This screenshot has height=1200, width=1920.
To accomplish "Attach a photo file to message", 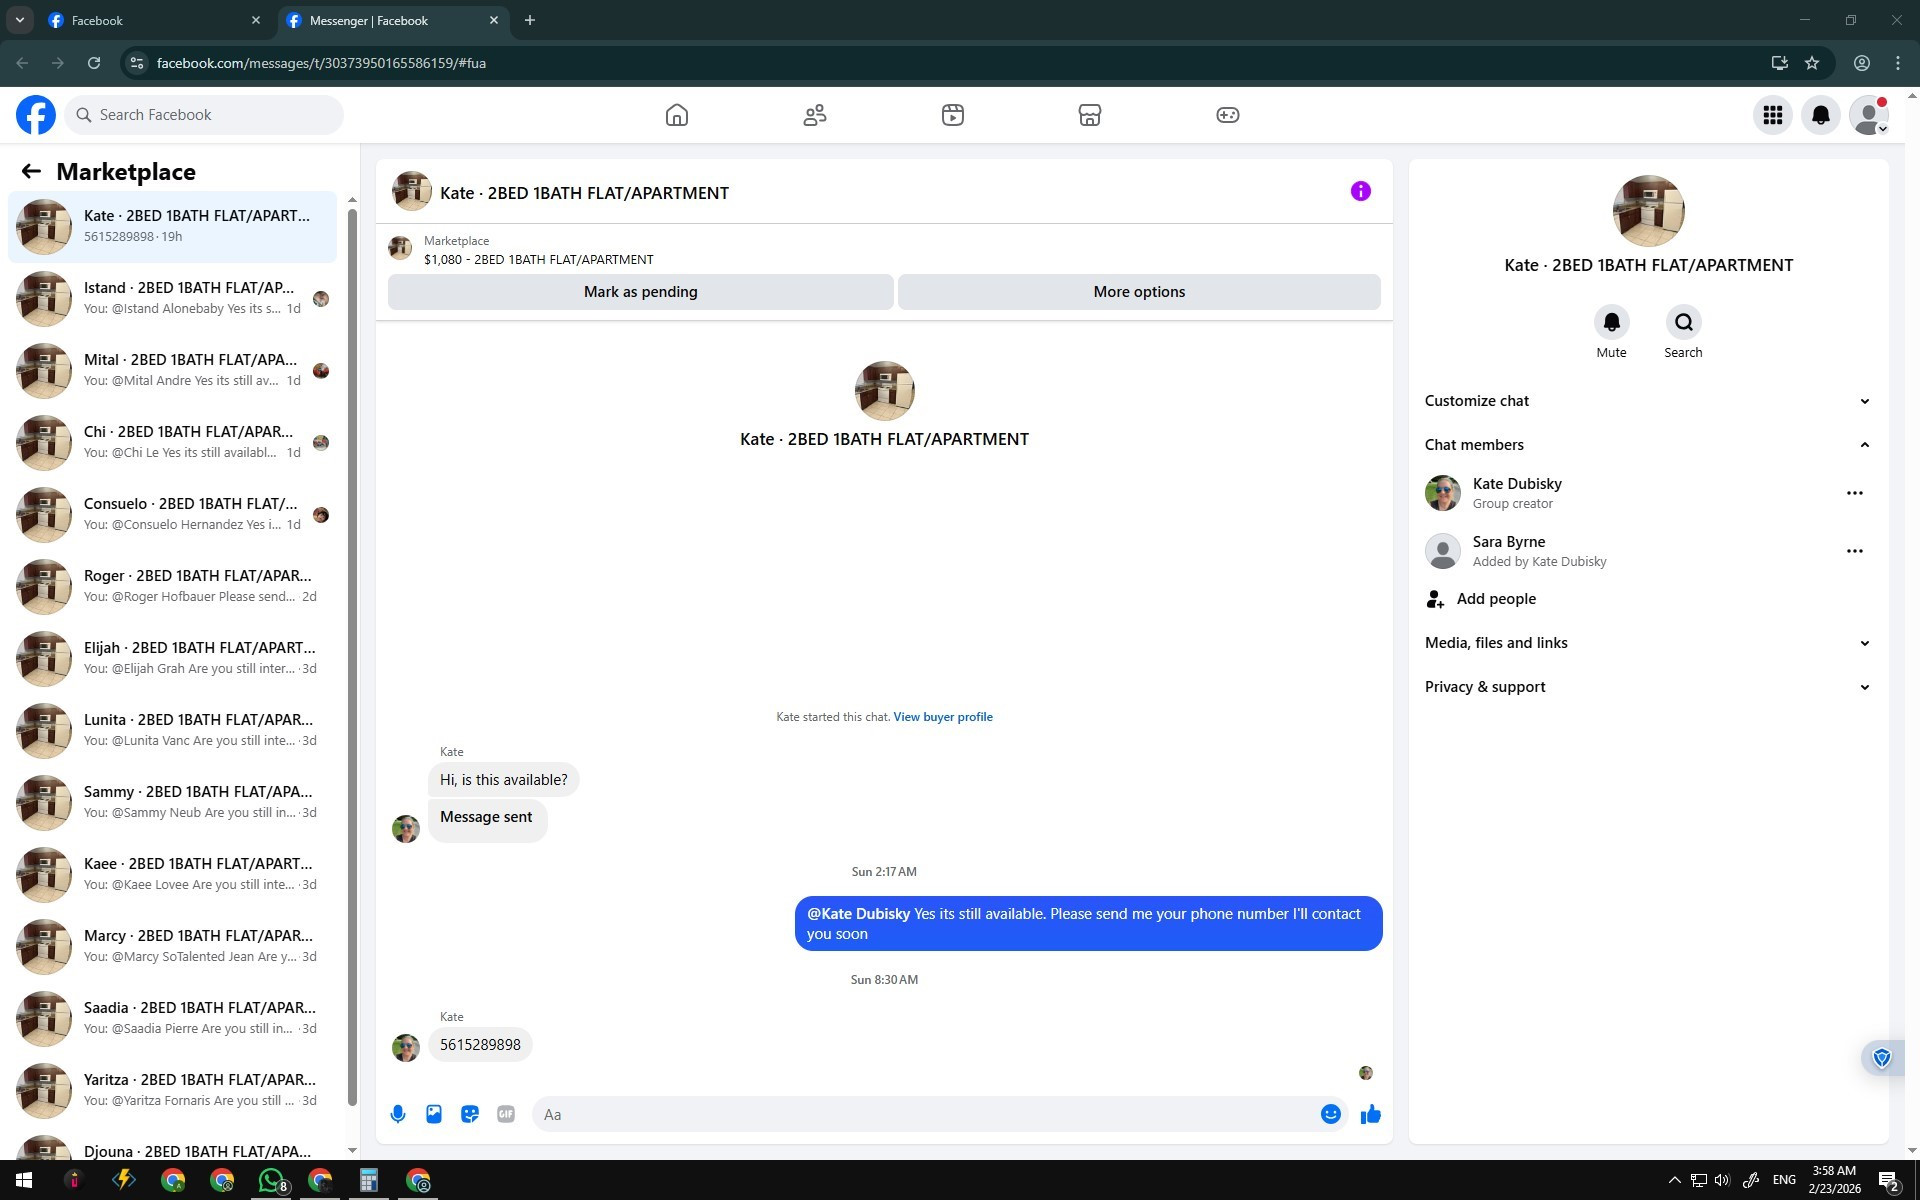I will [434, 1114].
